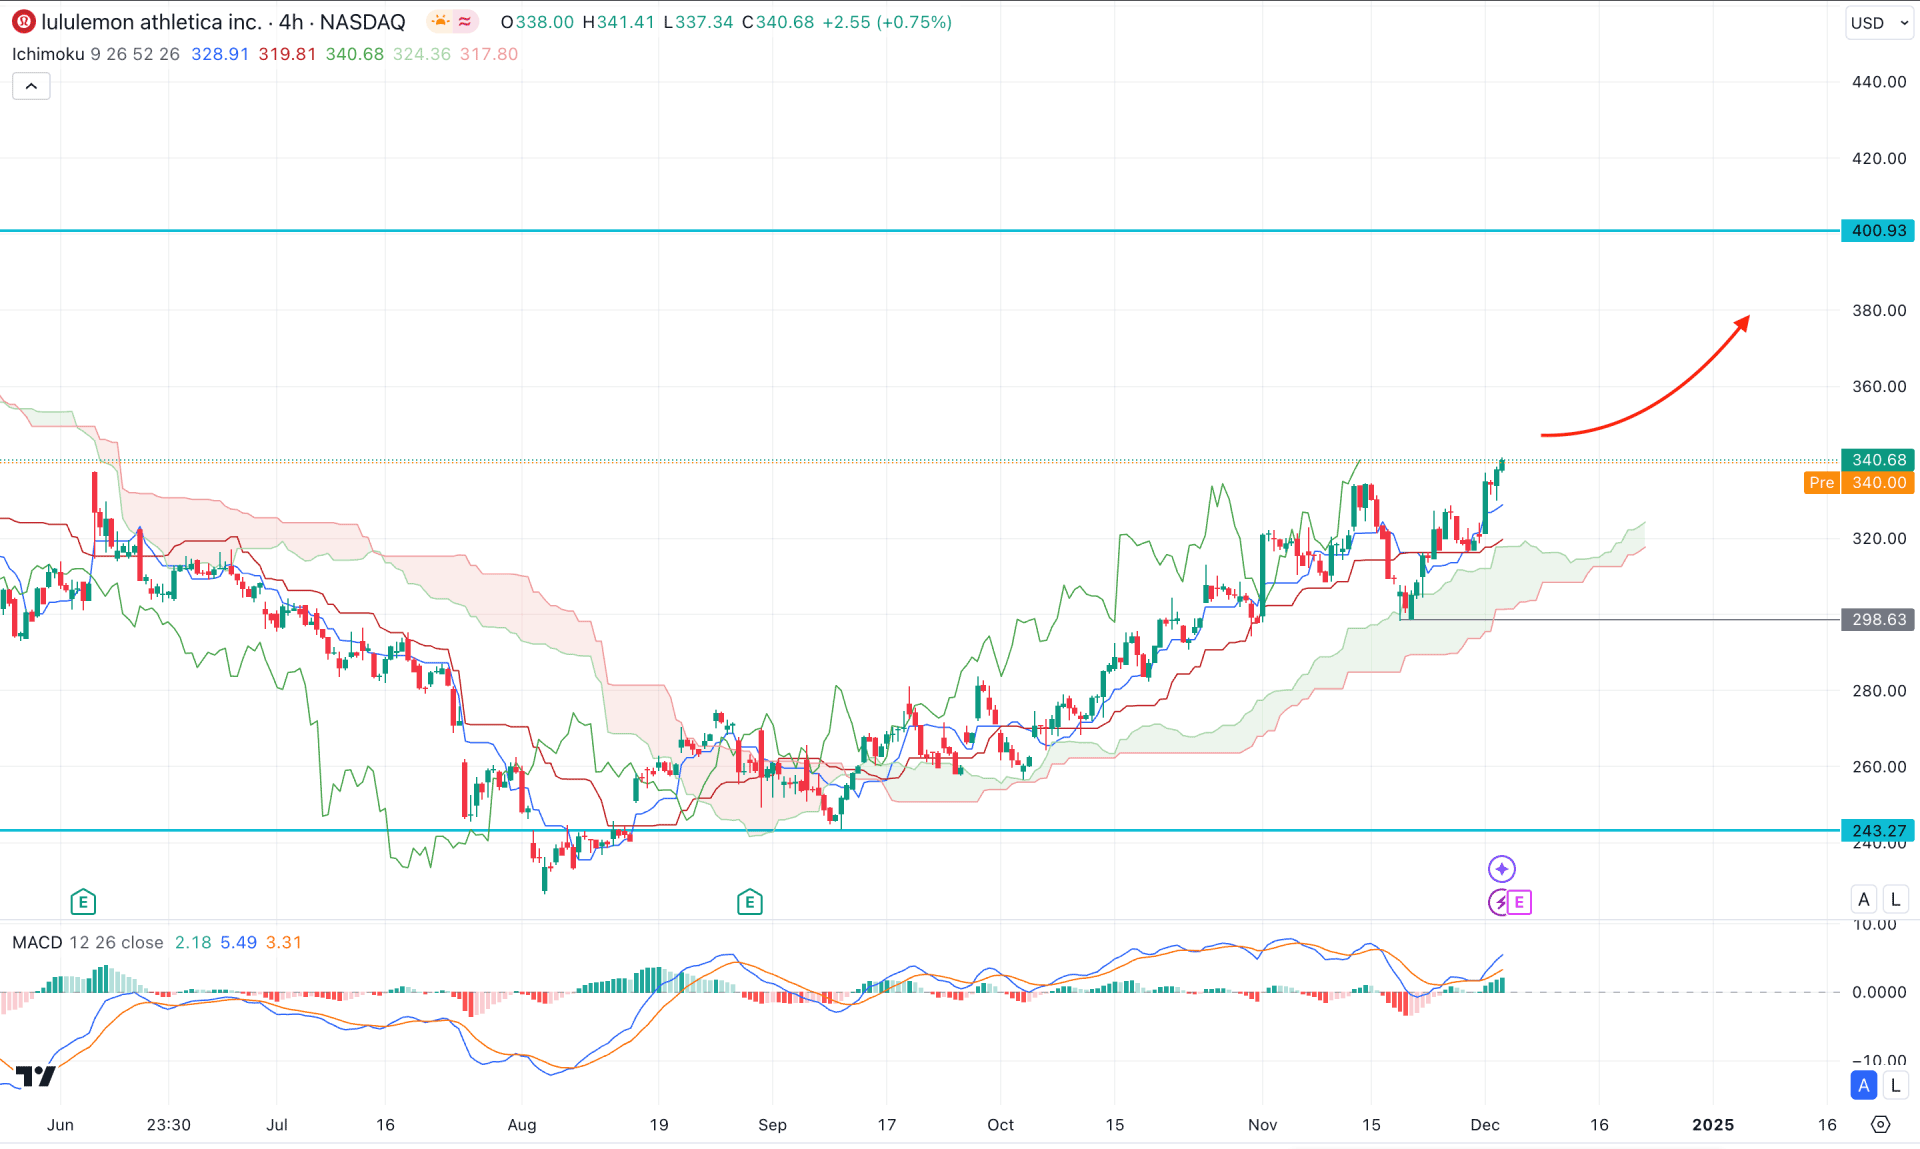Click the Ichimoku value 317.80

tap(489, 54)
